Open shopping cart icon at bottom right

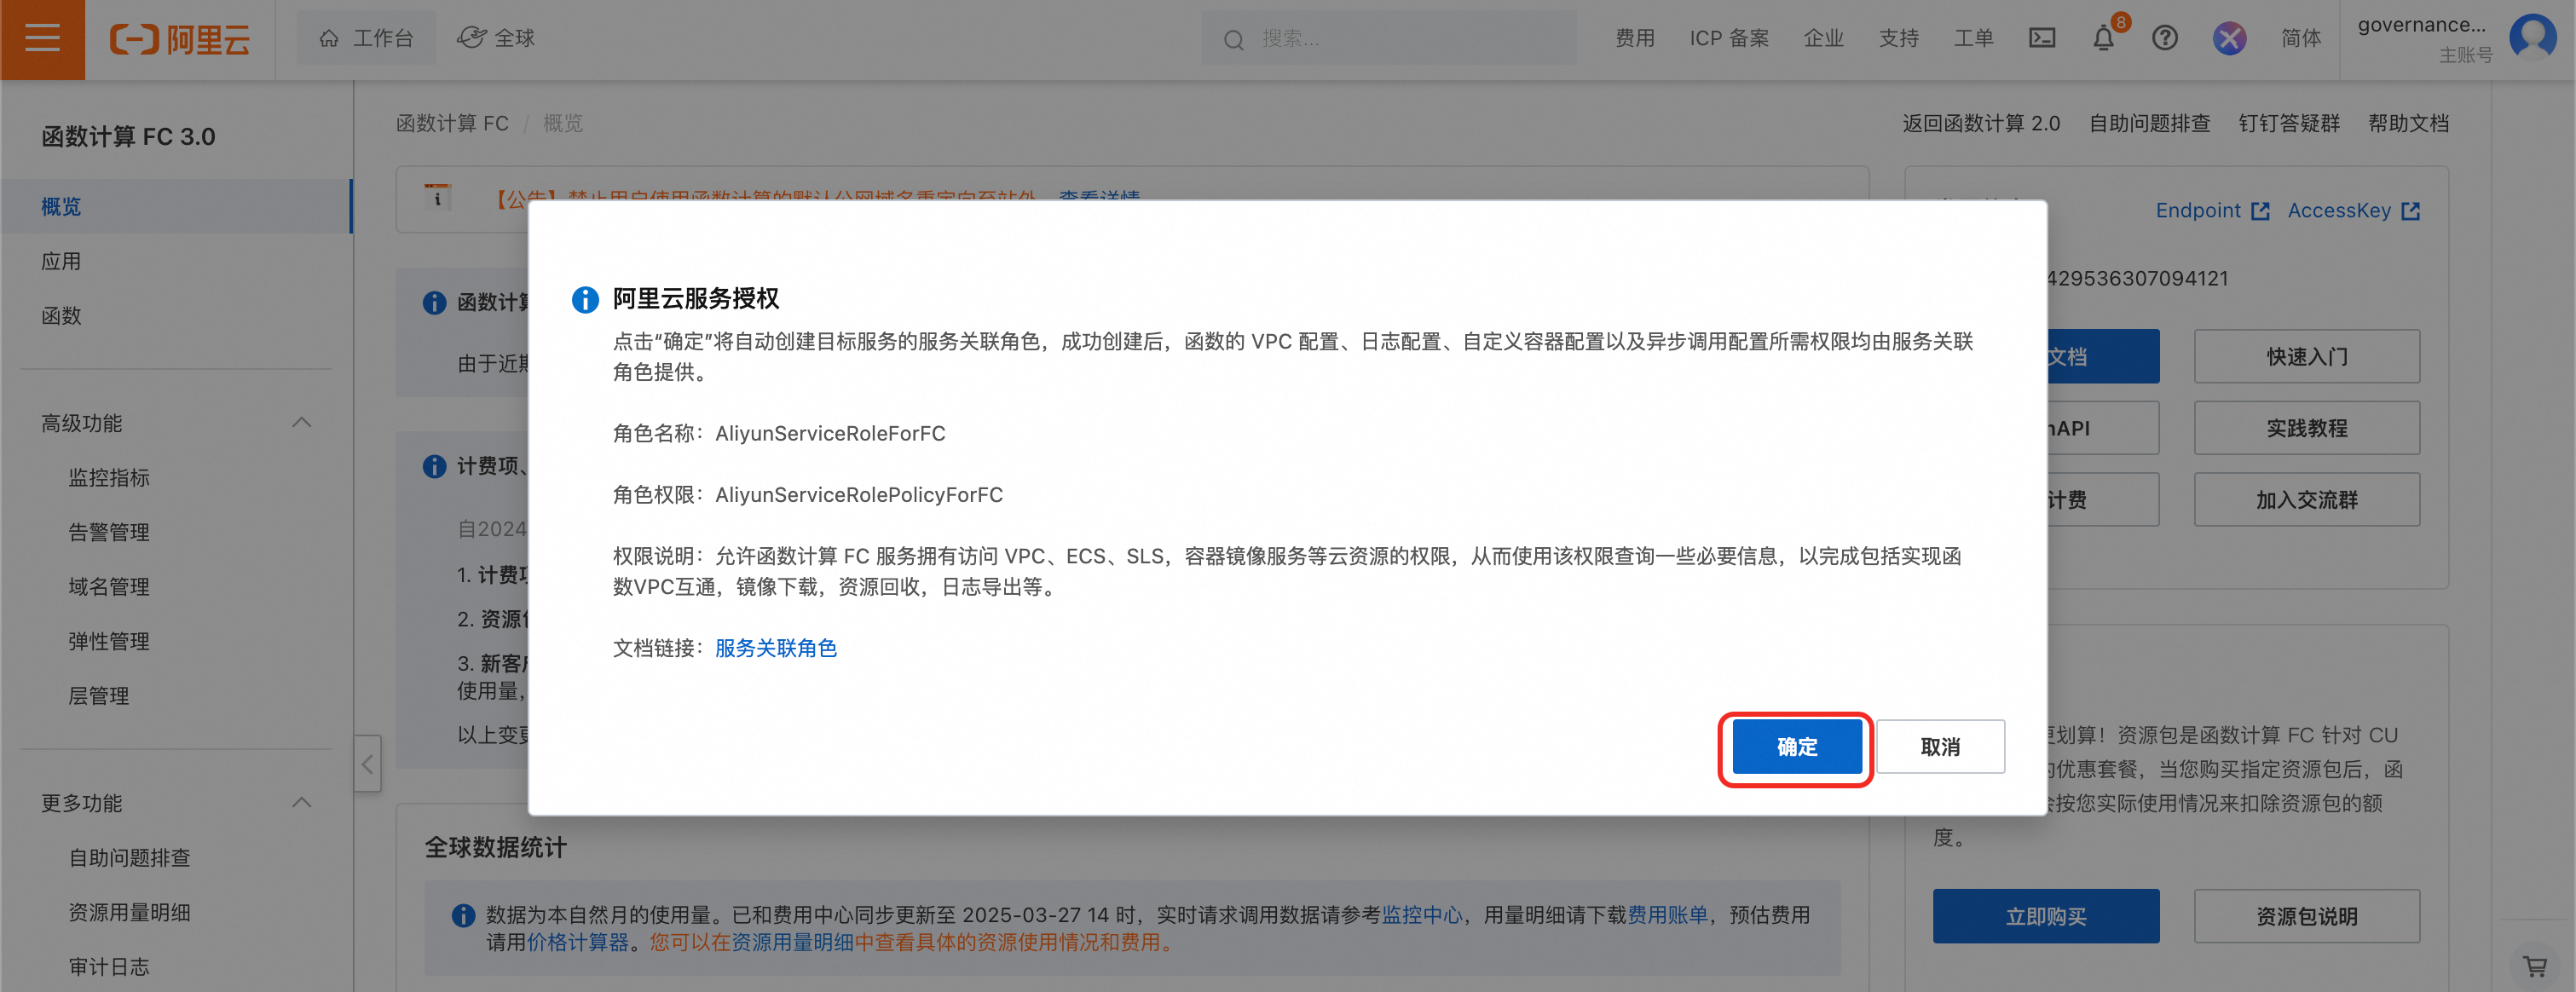(2535, 966)
